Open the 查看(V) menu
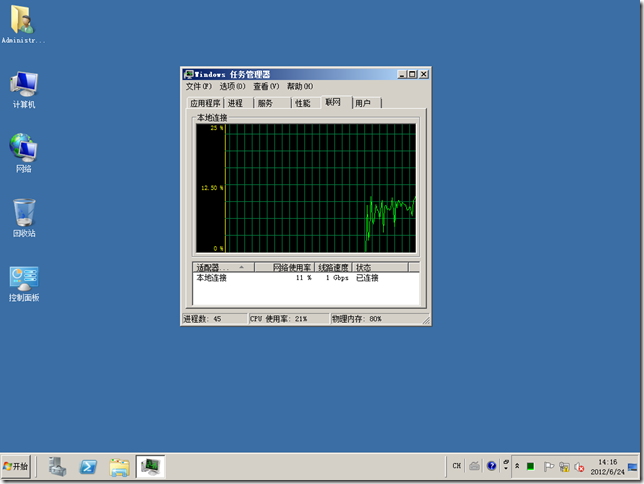Viewport: 644px width, 484px height. click(266, 86)
